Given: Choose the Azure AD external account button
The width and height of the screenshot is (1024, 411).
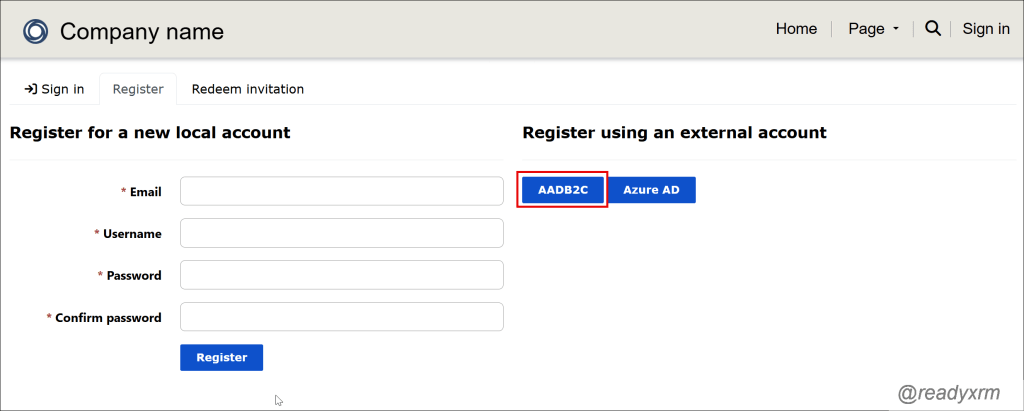Looking at the screenshot, I should tap(651, 190).
